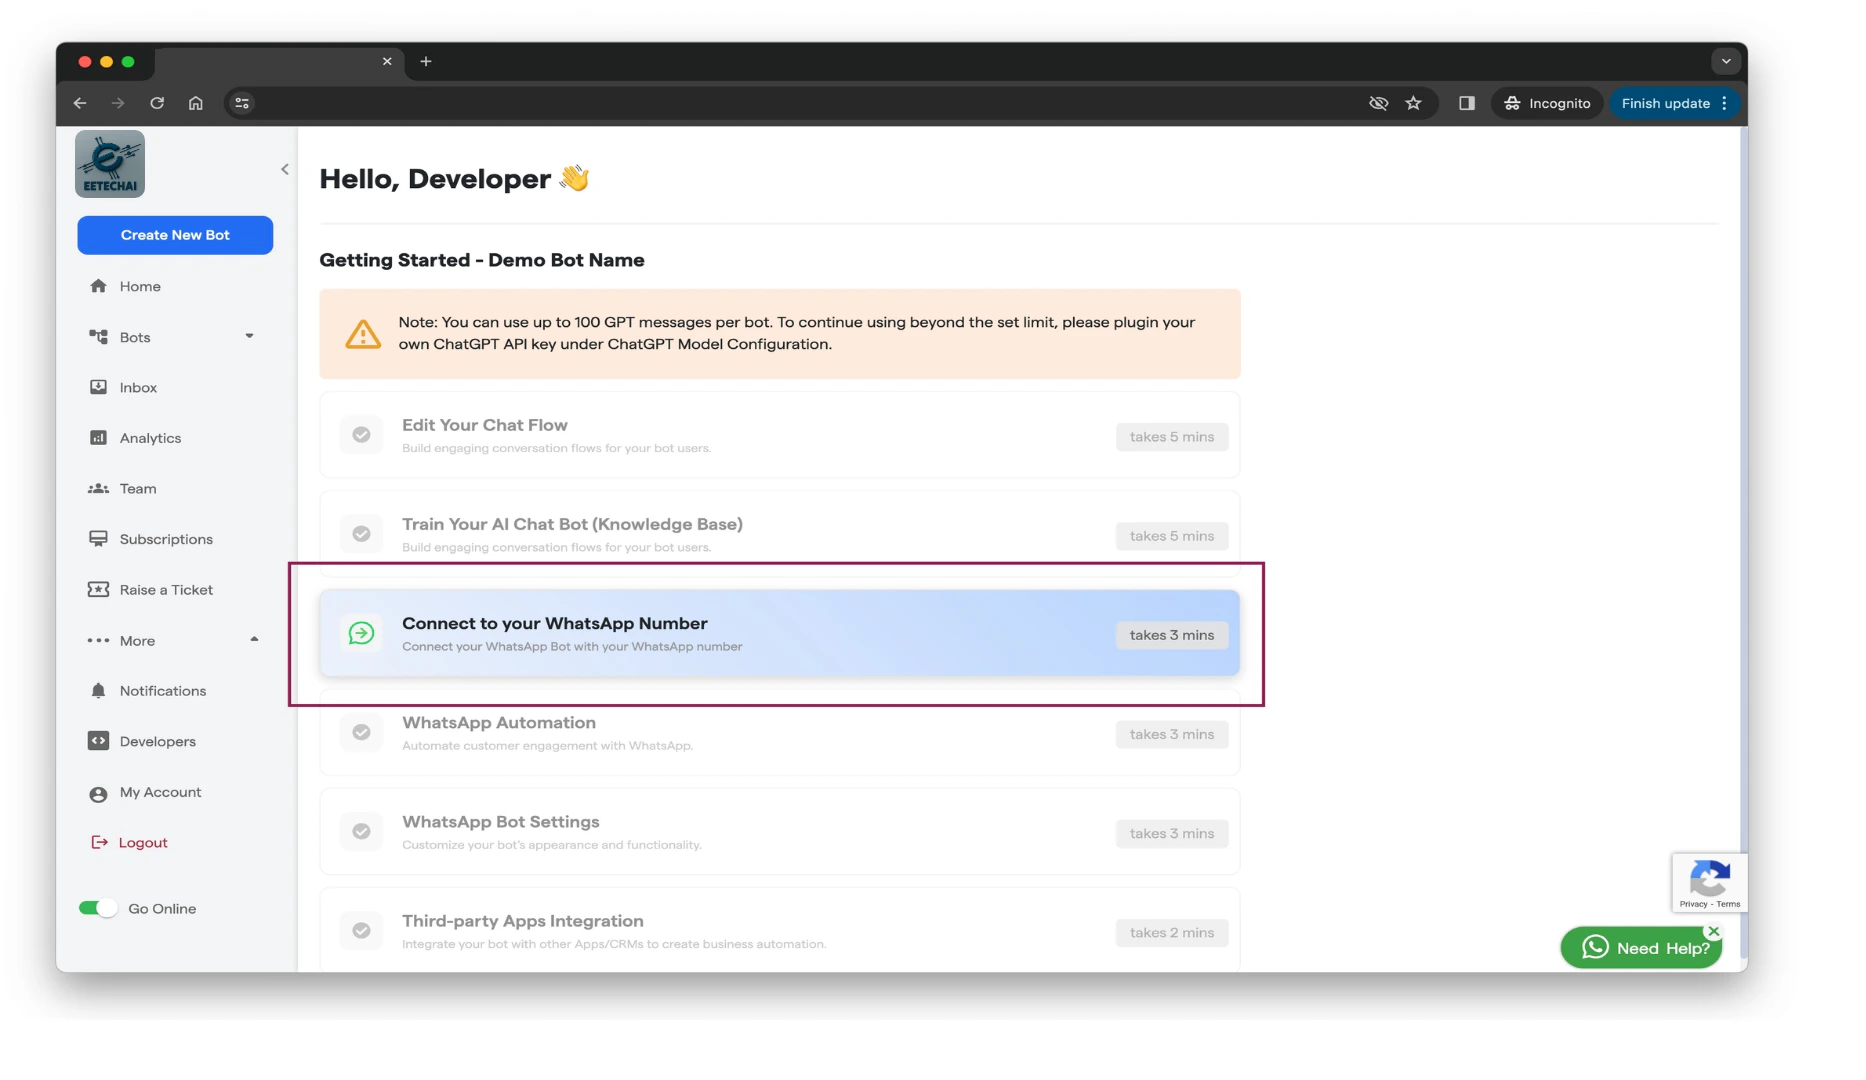
Task: Click the Third-party Apps Integration checkmark
Action: click(x=362, y=931)
